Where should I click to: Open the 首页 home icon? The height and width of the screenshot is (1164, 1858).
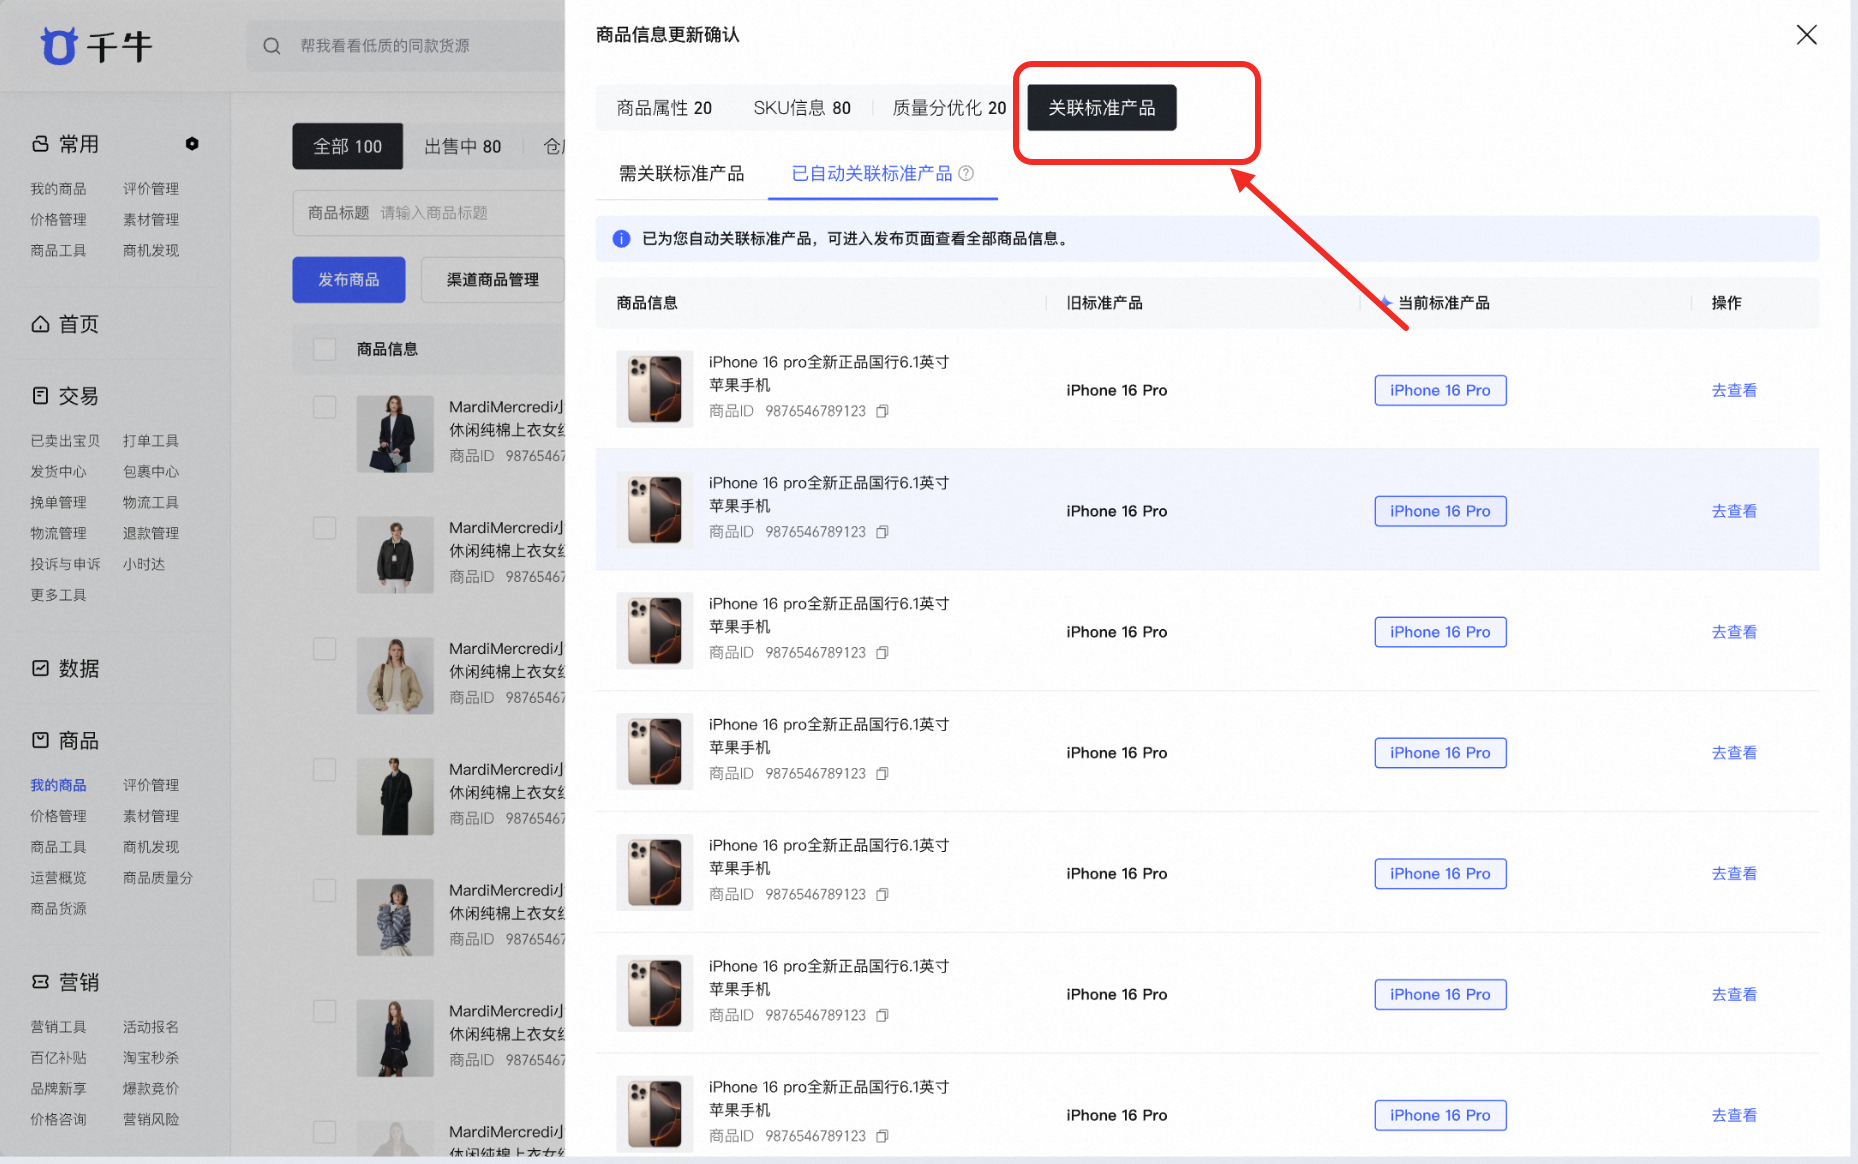[40, 324]
